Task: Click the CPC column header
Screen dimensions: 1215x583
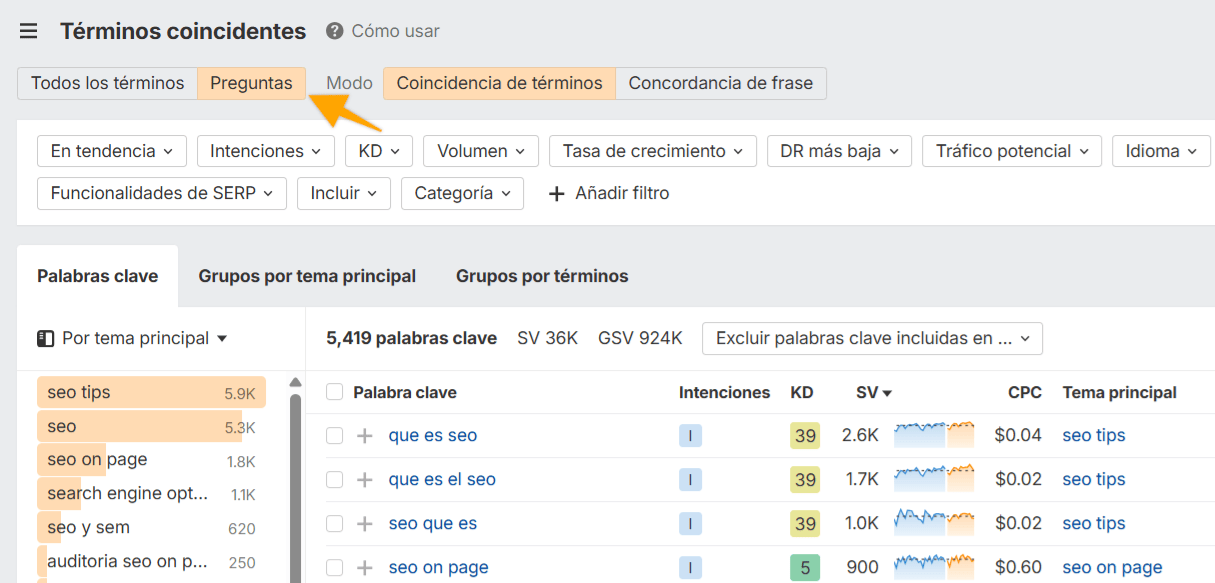Action: tap(1025, 393)
